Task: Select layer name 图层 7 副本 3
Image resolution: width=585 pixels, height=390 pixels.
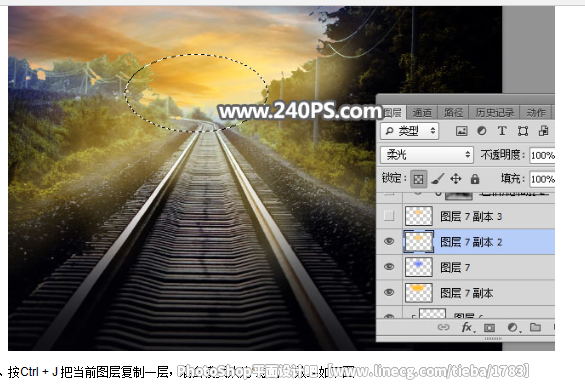Action: [x=471, y=216]
